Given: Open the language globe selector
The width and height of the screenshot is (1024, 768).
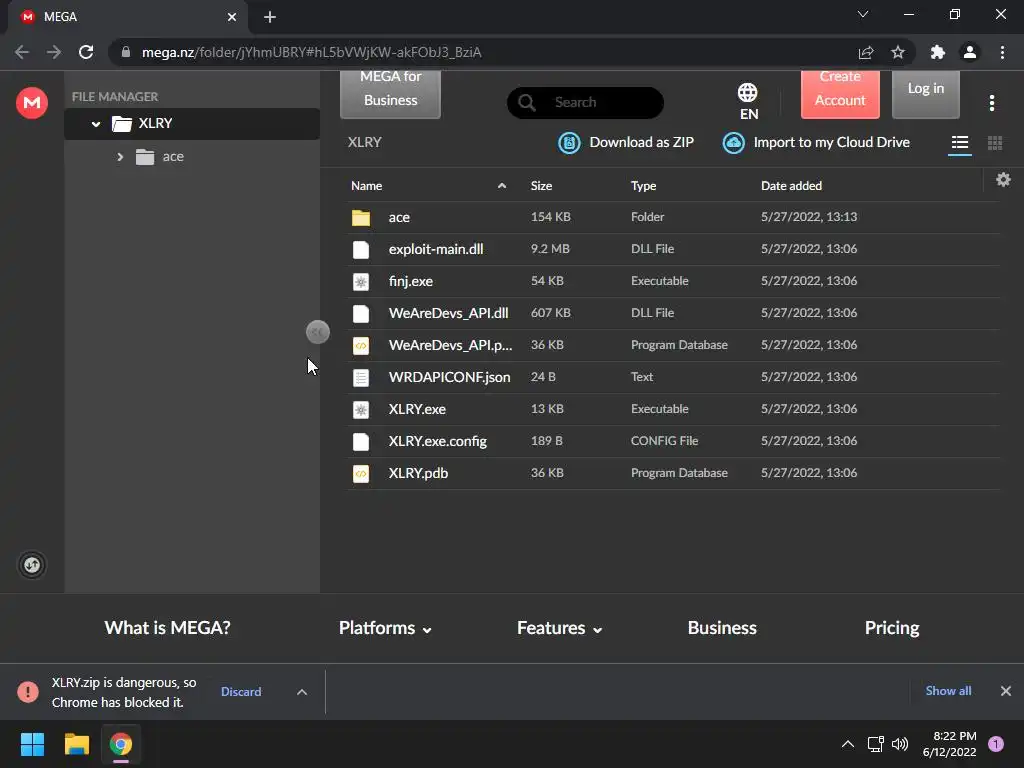Looking at the screenshot, I should pos(748,93).
